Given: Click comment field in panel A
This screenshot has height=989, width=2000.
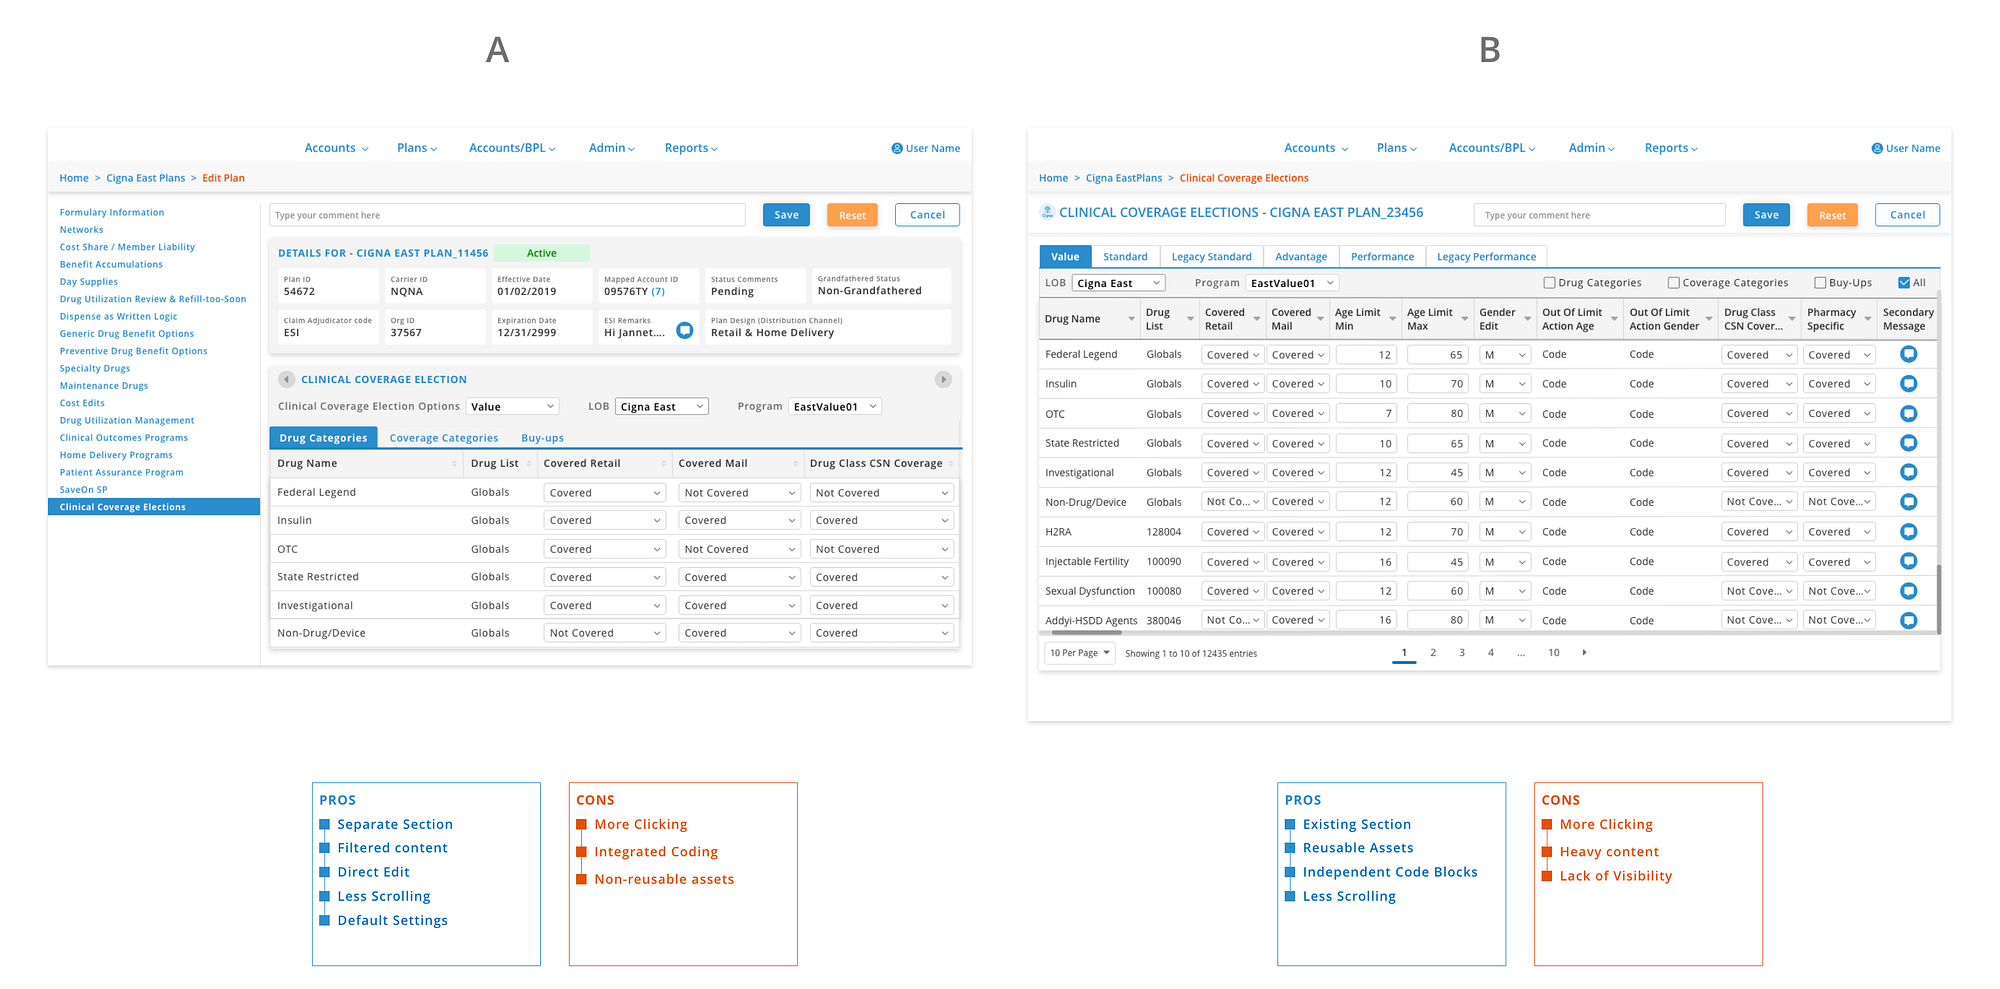Looking at the screenshot, I should [508, 215].
